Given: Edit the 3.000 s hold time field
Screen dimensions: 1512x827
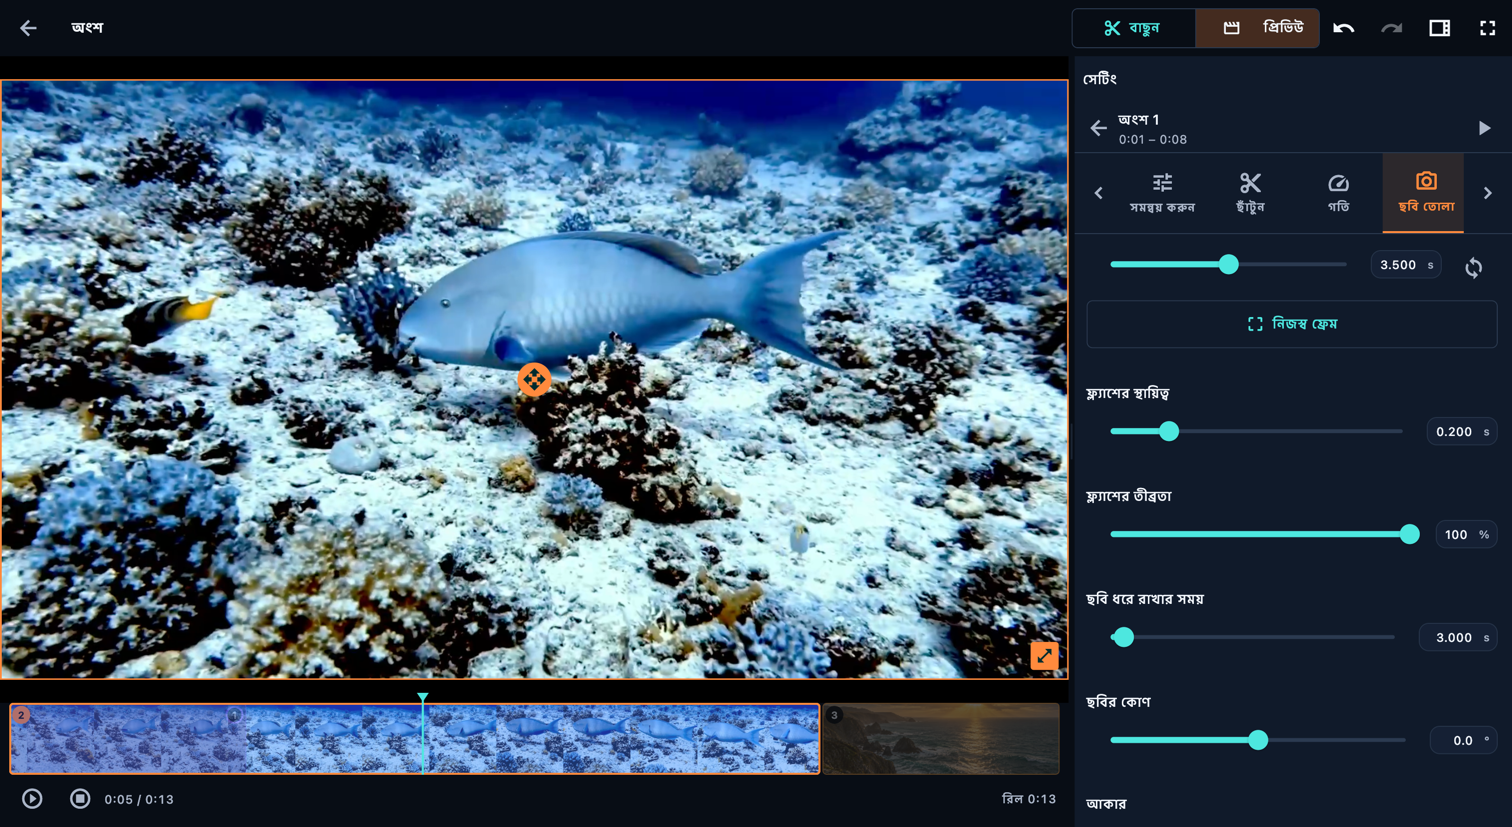Looking at the screenshot, I should 1458,638.
